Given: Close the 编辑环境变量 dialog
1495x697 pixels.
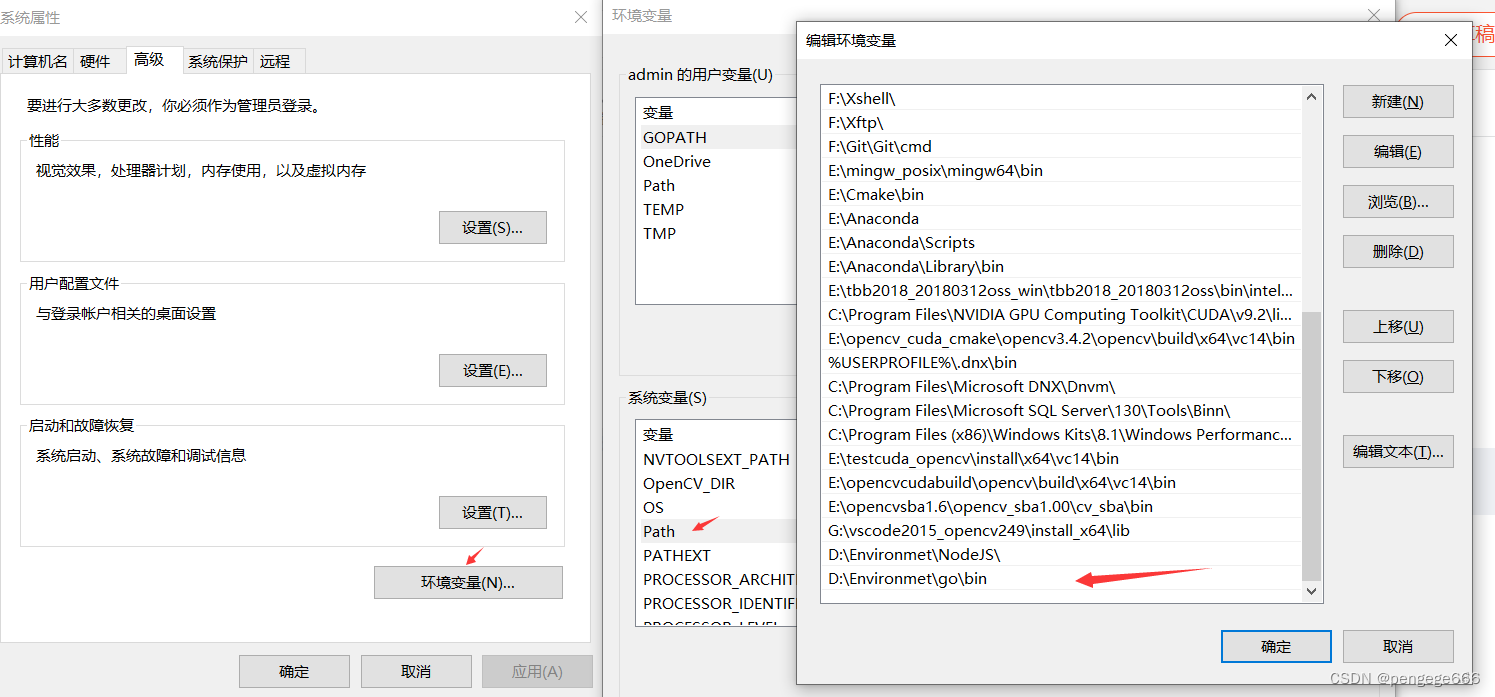Looking at the screenshot, I should (x=1450, y=40).
